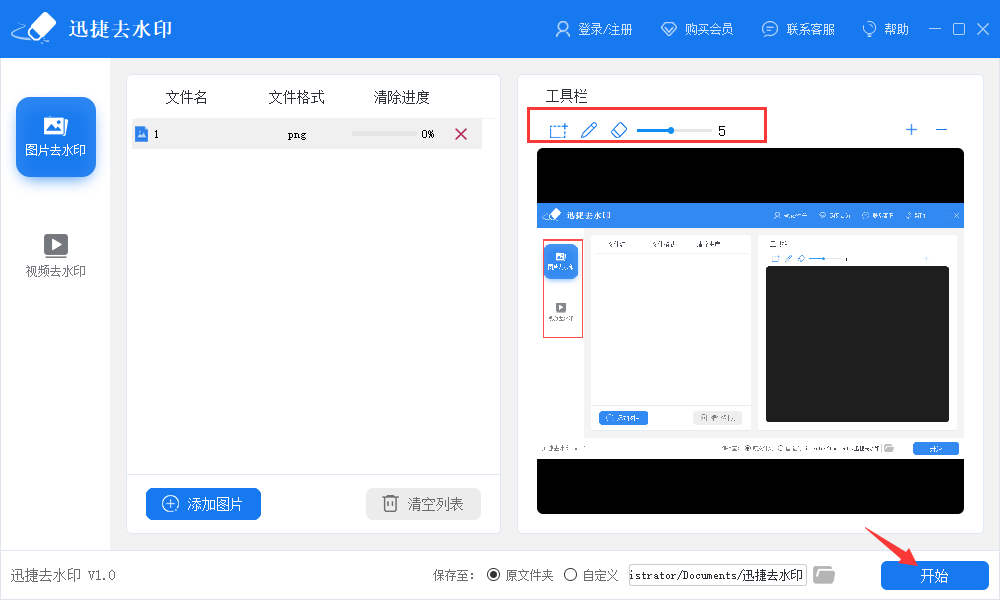Click the file 1 image icon
Screen dimensions: 1000x600
(x=142, y=134)
